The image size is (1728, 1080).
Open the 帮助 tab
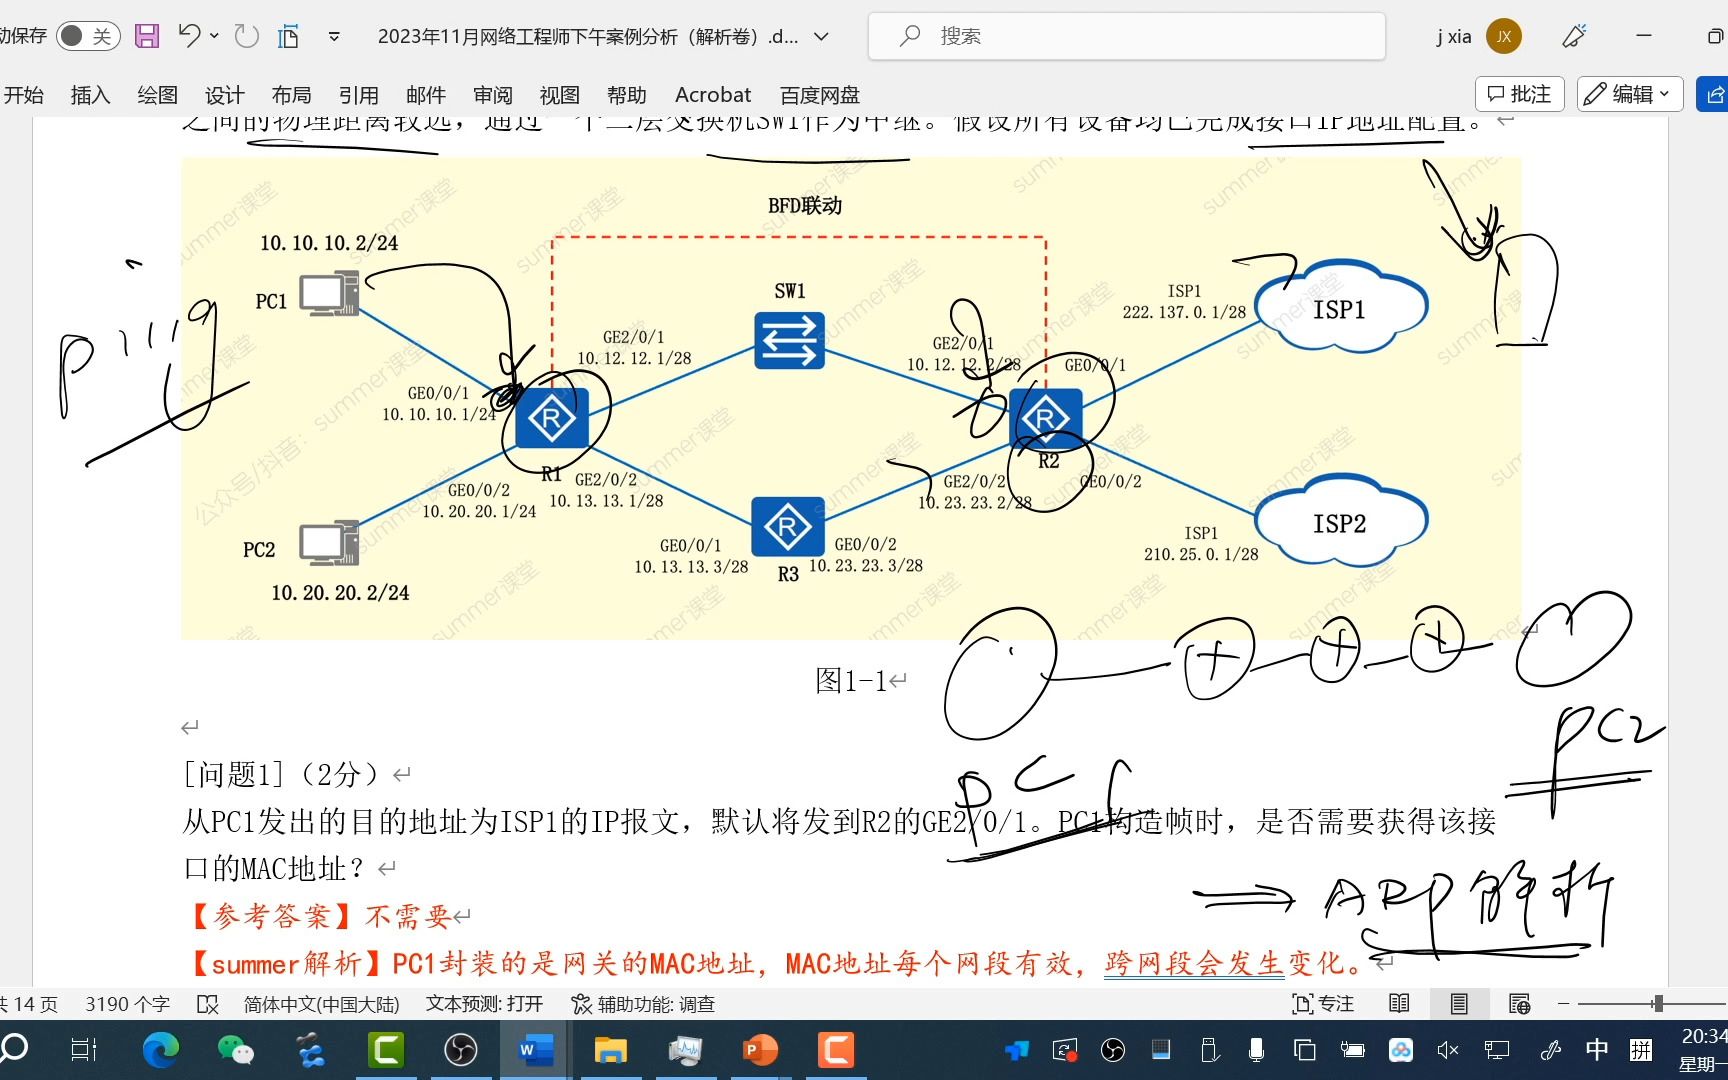[626, 95]
